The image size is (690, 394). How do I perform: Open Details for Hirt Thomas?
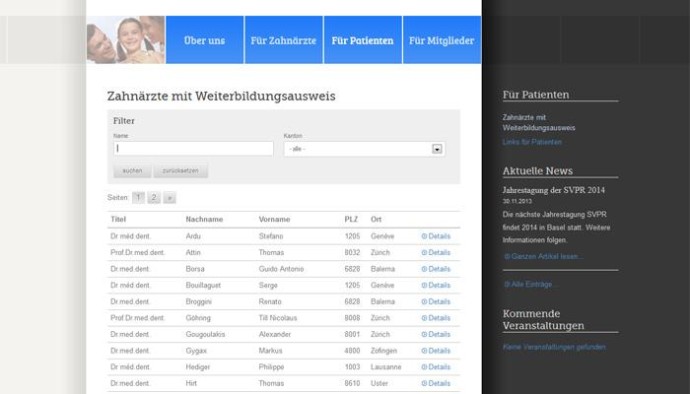pos(436,383)
